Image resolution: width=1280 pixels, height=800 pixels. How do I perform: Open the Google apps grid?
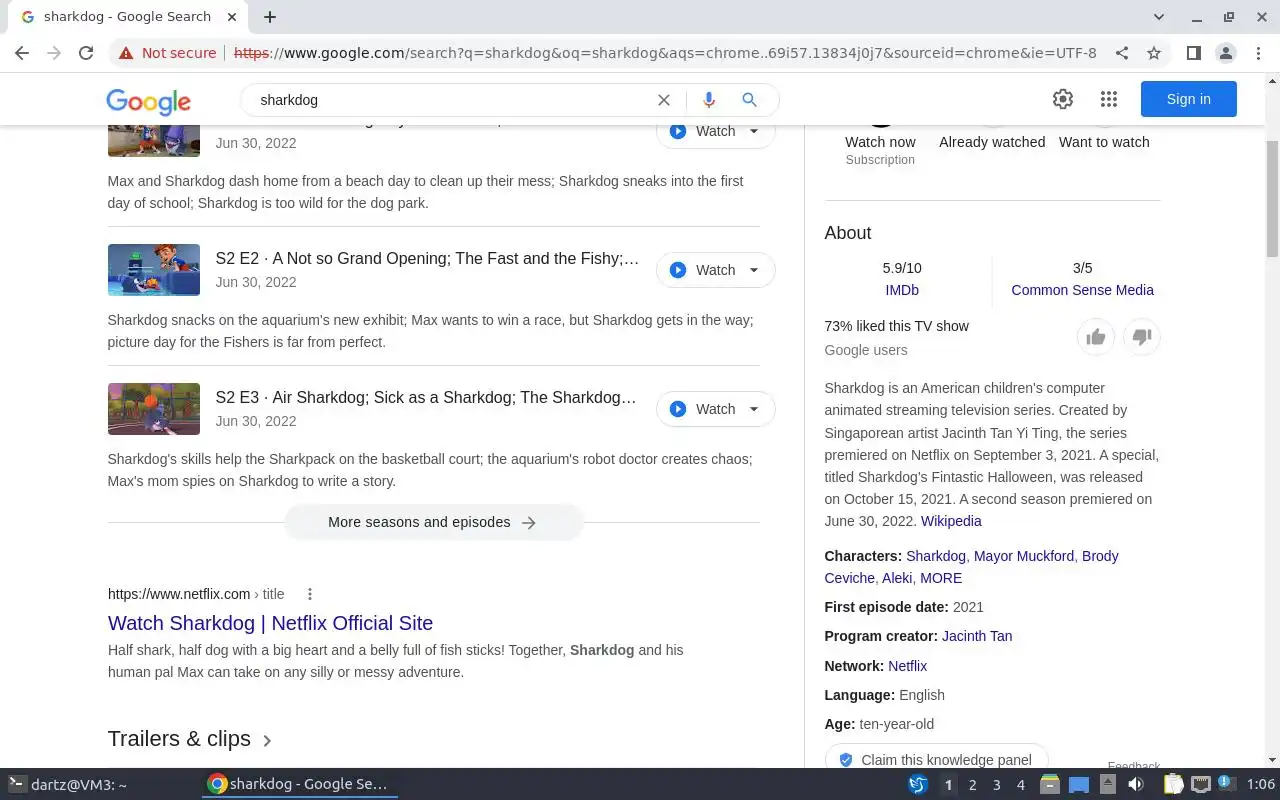pyautogui.click(x=1108, y=99)
